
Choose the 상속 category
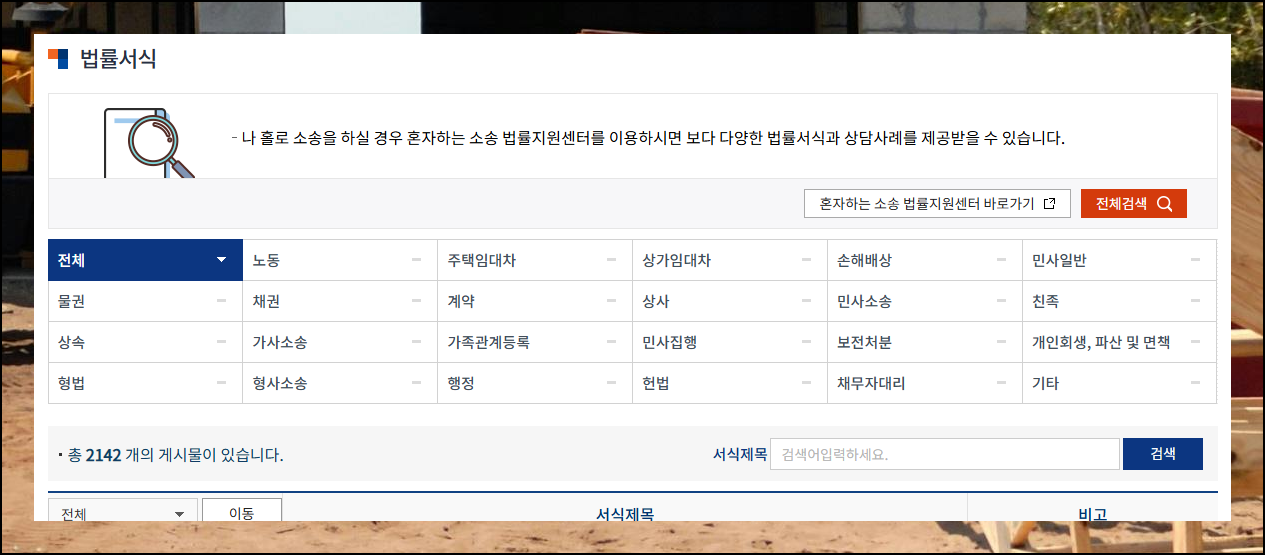[145, 342]
